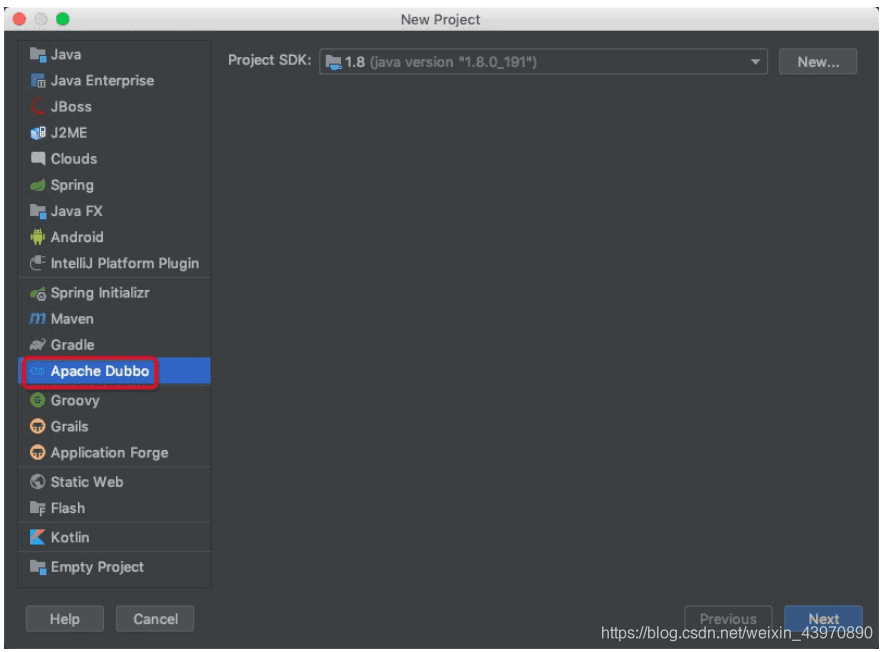Screen dimensions: 883x652
Task: Click the Application Forge icon
Action: (x=38, y=453)
